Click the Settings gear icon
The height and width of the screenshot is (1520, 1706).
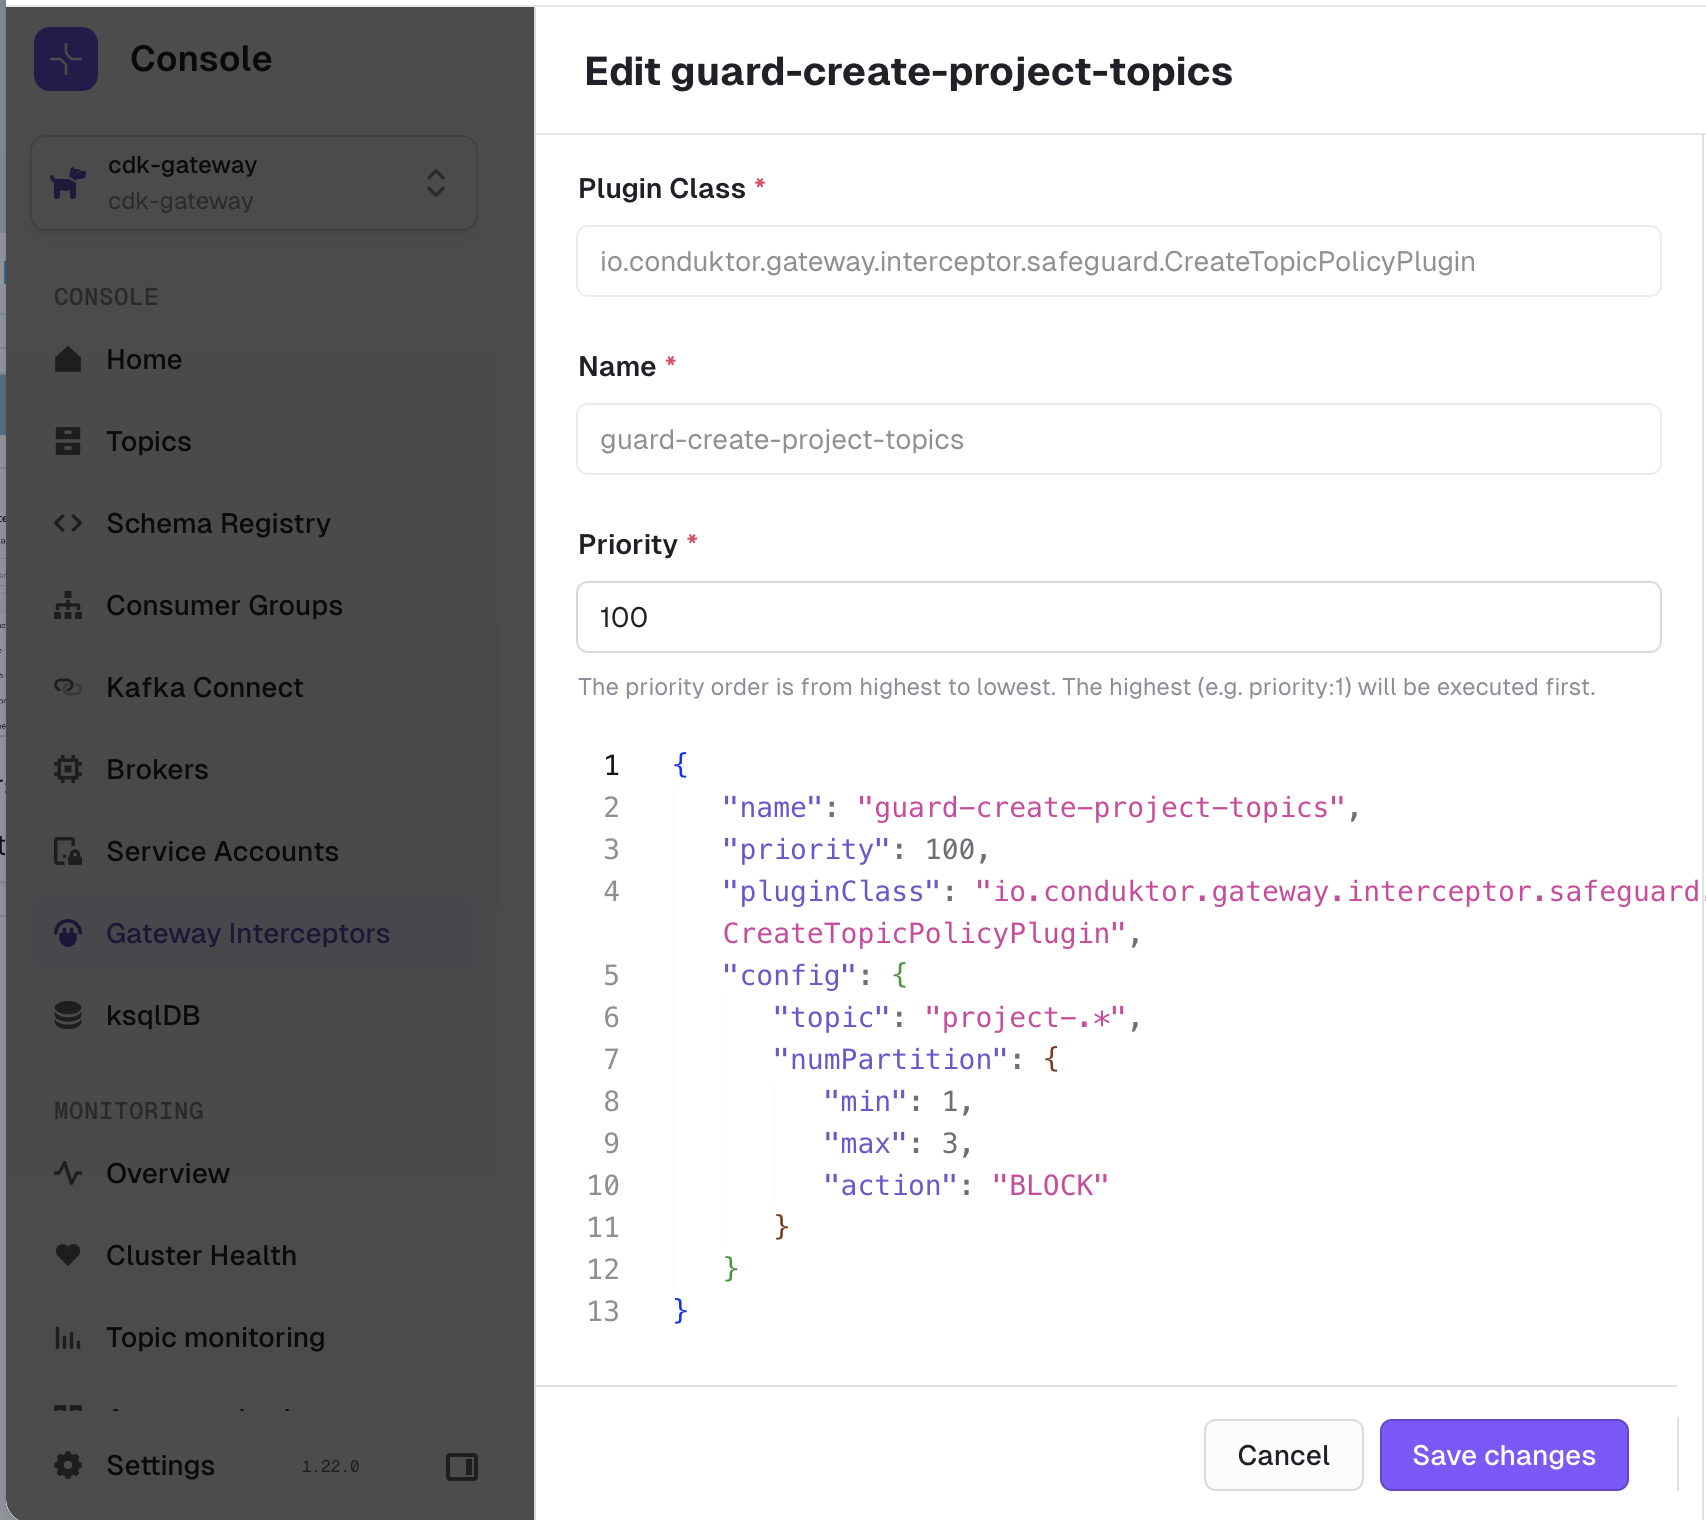click(67, 1465)
